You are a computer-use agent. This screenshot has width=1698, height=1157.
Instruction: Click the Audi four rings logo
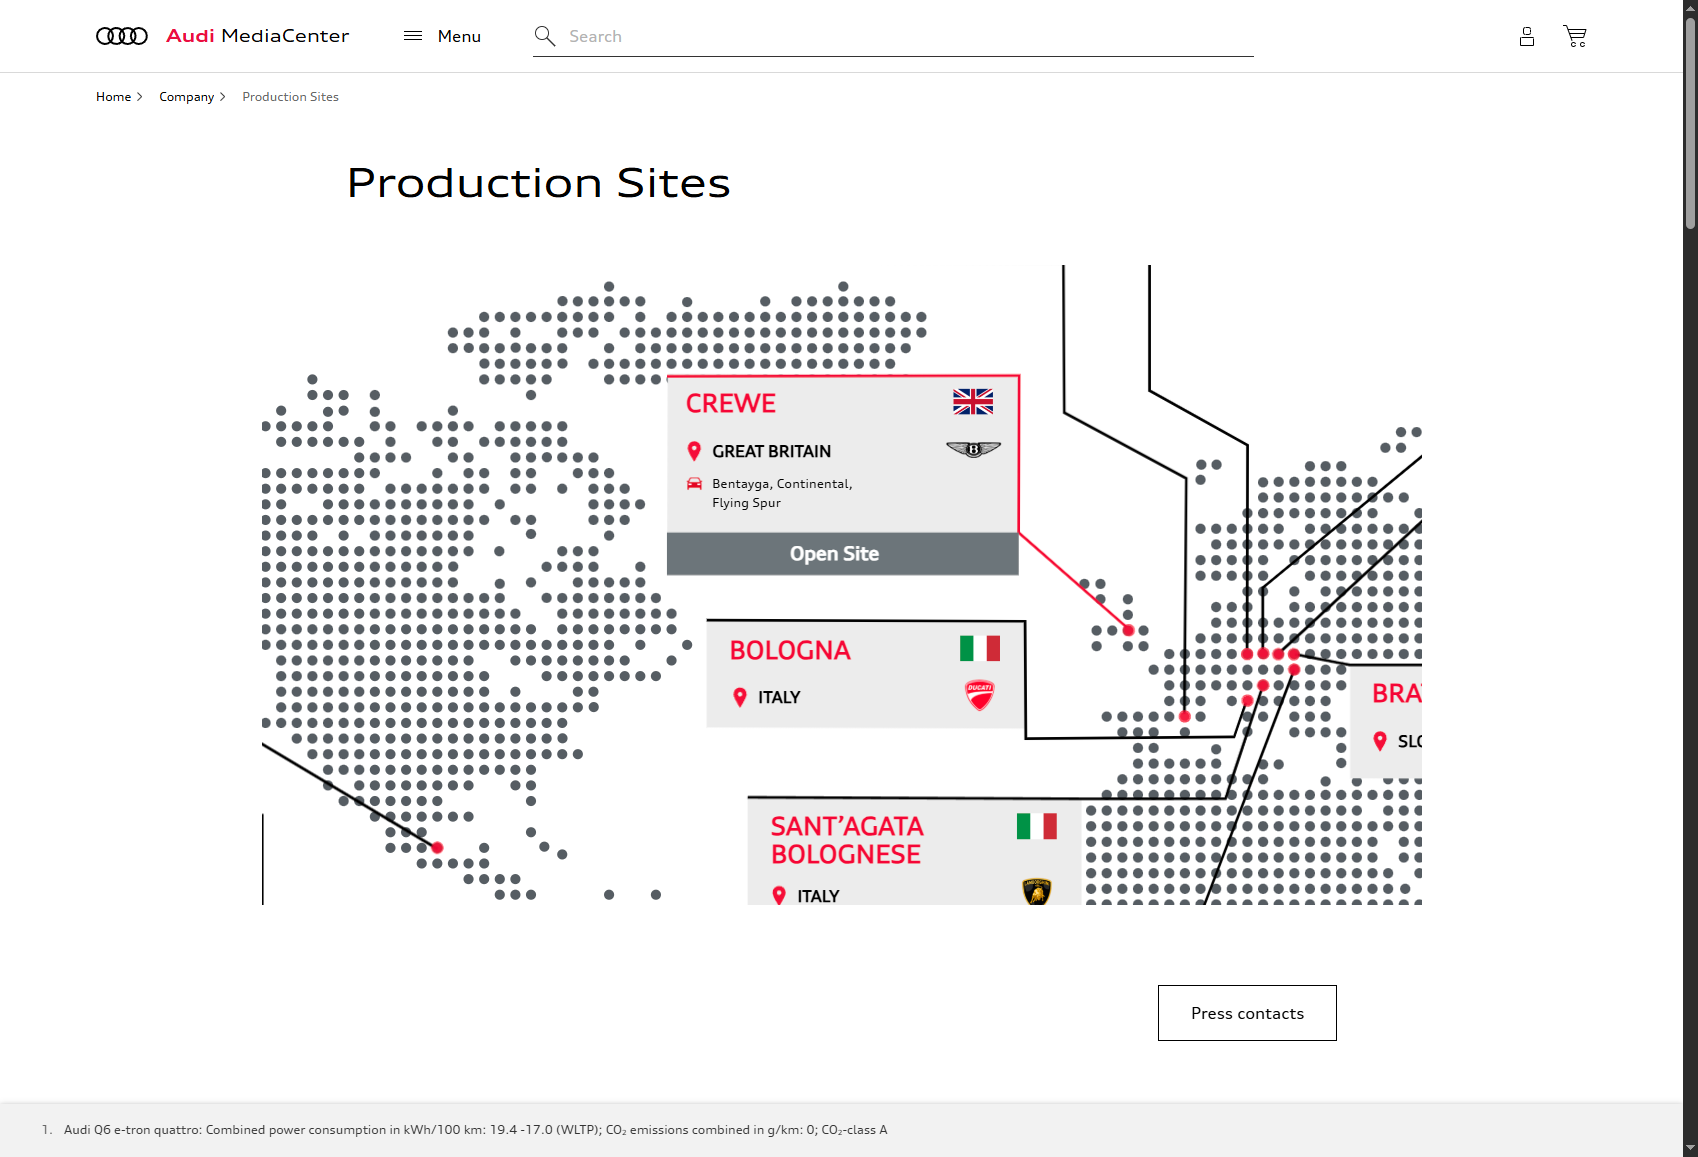(121, 36)
